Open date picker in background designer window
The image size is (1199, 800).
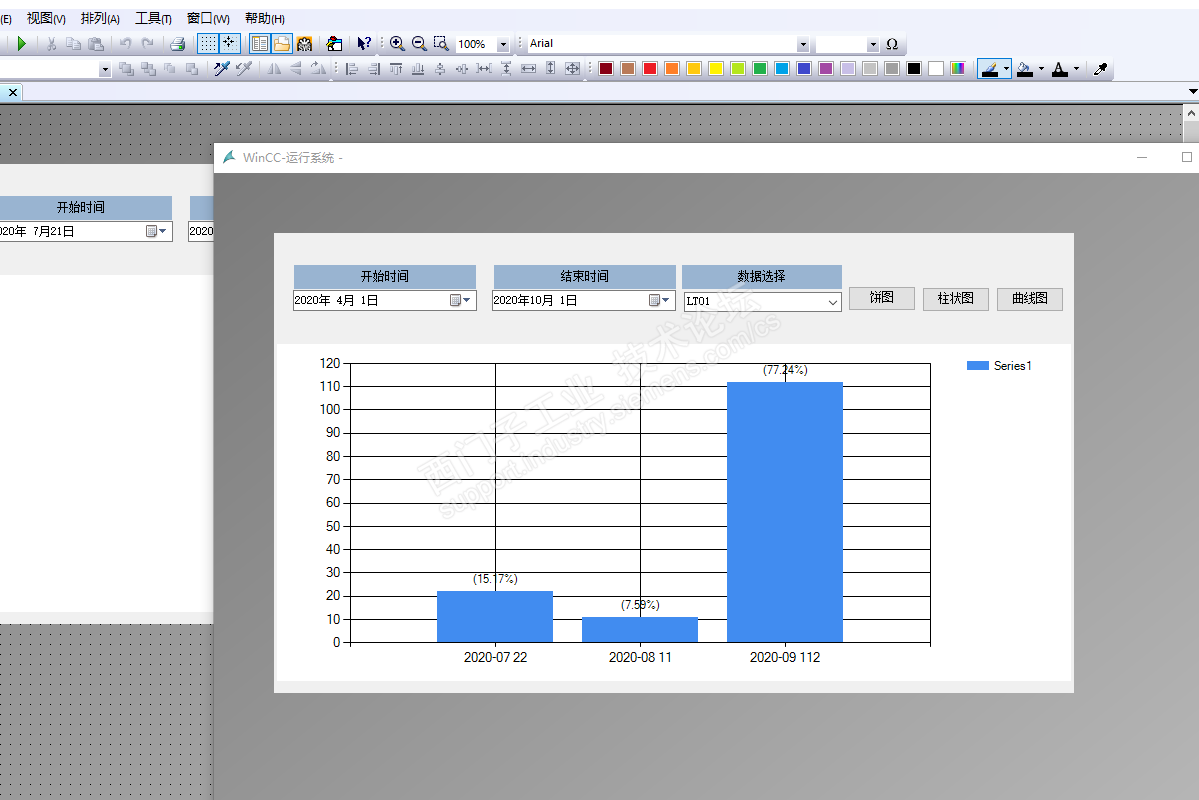tap(157, 231)
